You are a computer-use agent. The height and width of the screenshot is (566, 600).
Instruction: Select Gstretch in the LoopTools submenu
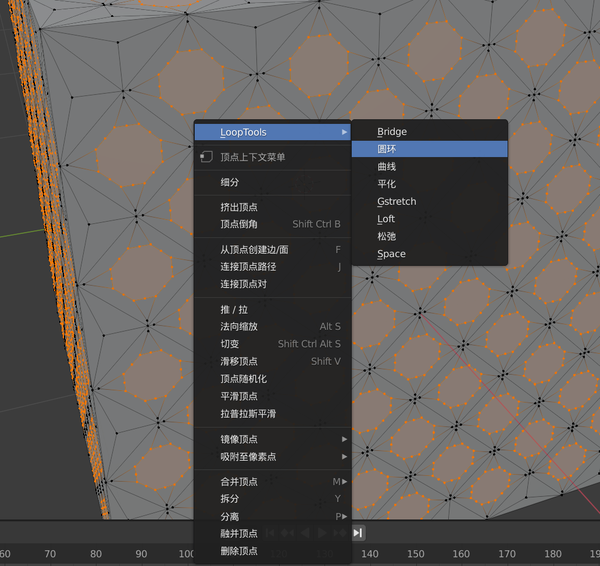click(429, 201)
